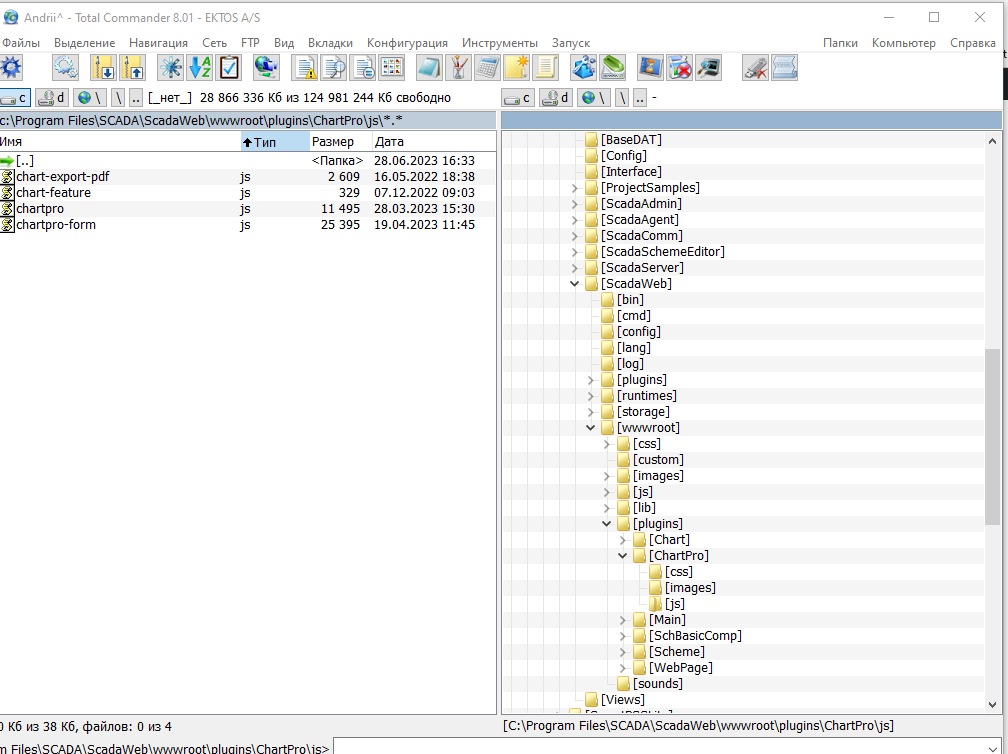Viewport: 1008px width, 754px height.
Task: Expand the [storage] tree node
Action: (591, 412)
